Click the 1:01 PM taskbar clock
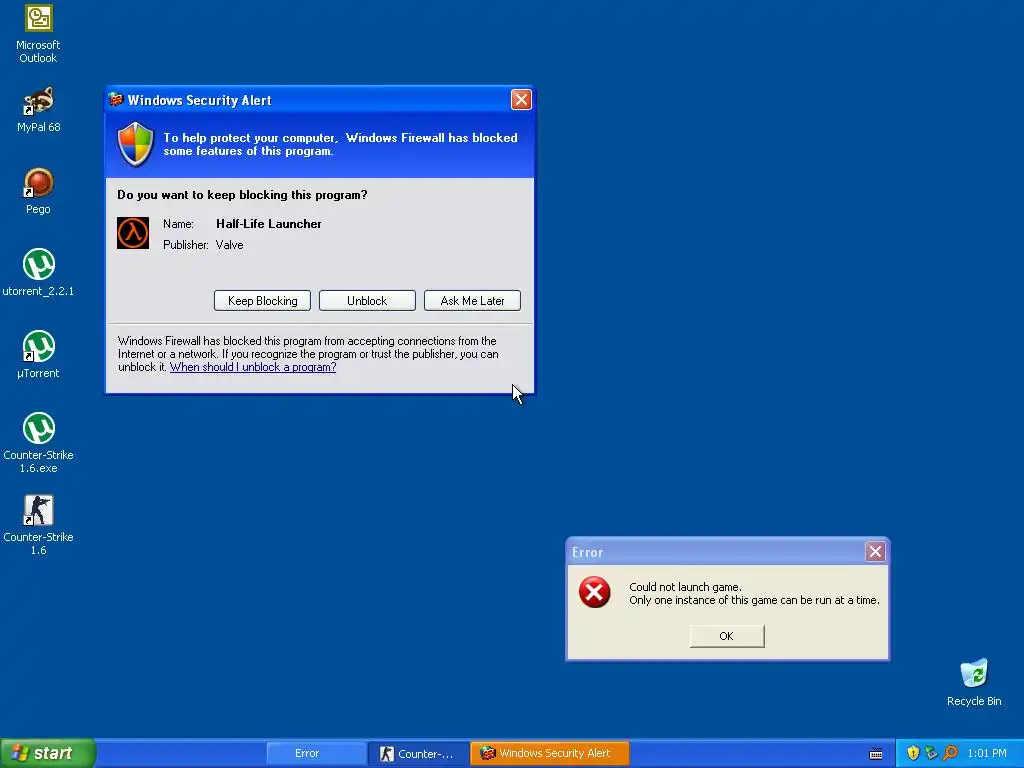Viewport: 1024px width, 768px height. click(987, 753)
